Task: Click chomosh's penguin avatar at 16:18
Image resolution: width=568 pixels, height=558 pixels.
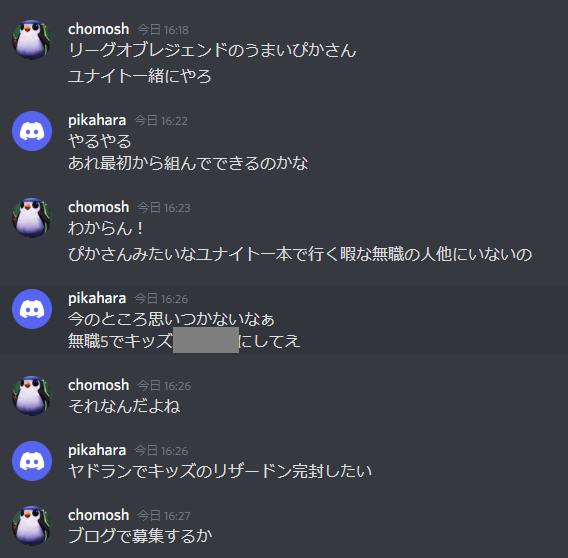Action: (32, 40)
